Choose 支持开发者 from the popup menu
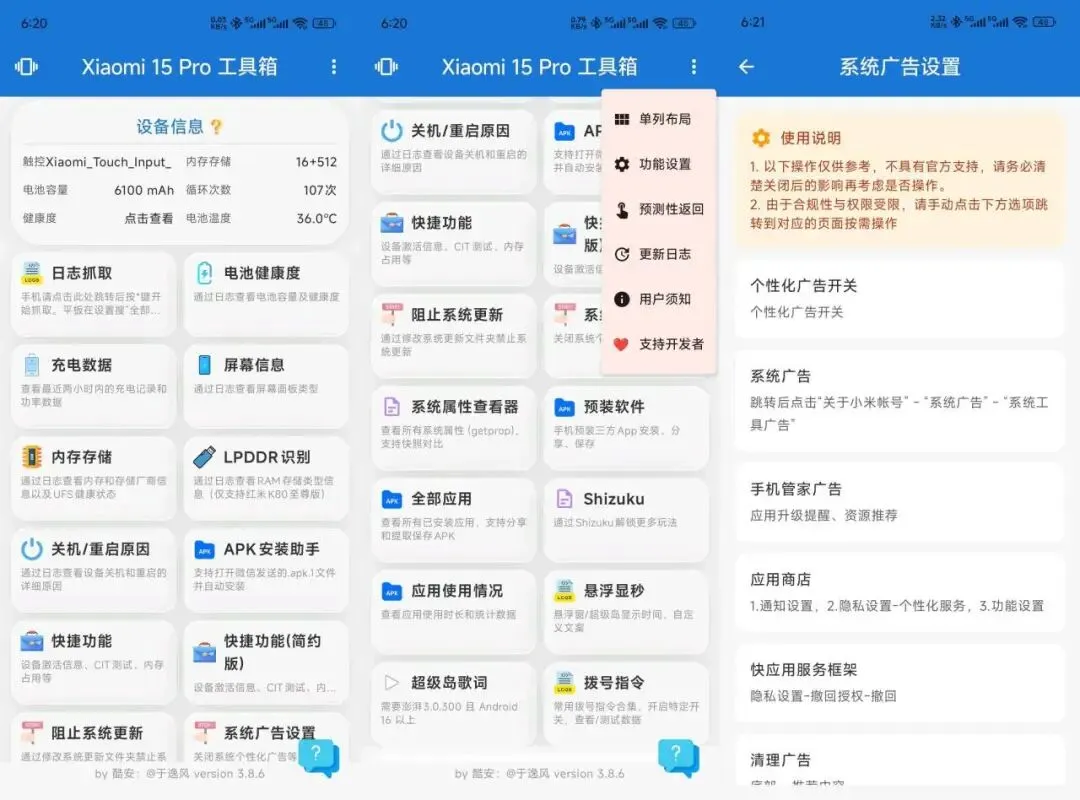The width and height of the screenshot is (1080, 800). click(659, 344)
